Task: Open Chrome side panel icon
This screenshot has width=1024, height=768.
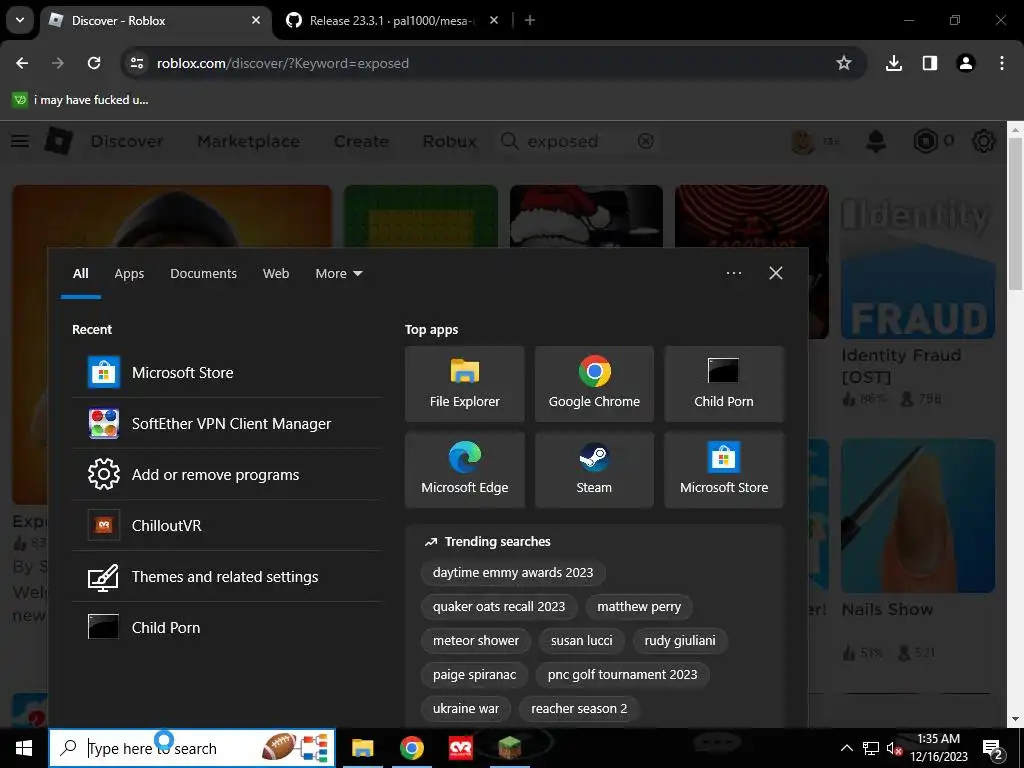Action: [930, 63]
